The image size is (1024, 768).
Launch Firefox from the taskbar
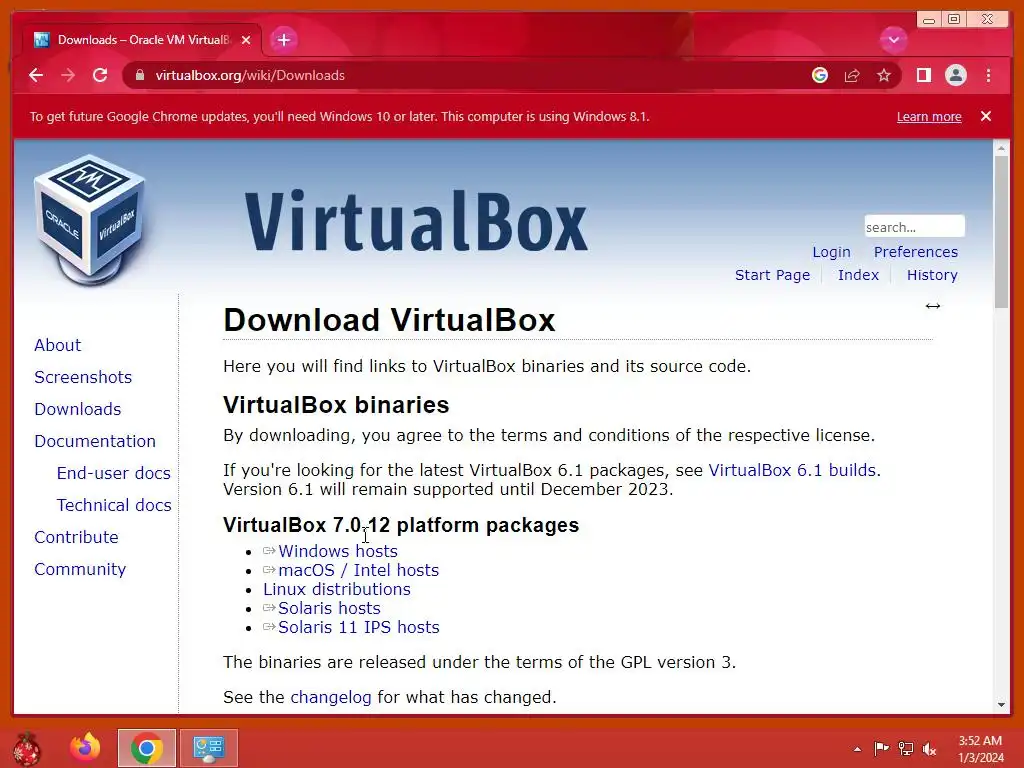[86, 747]
